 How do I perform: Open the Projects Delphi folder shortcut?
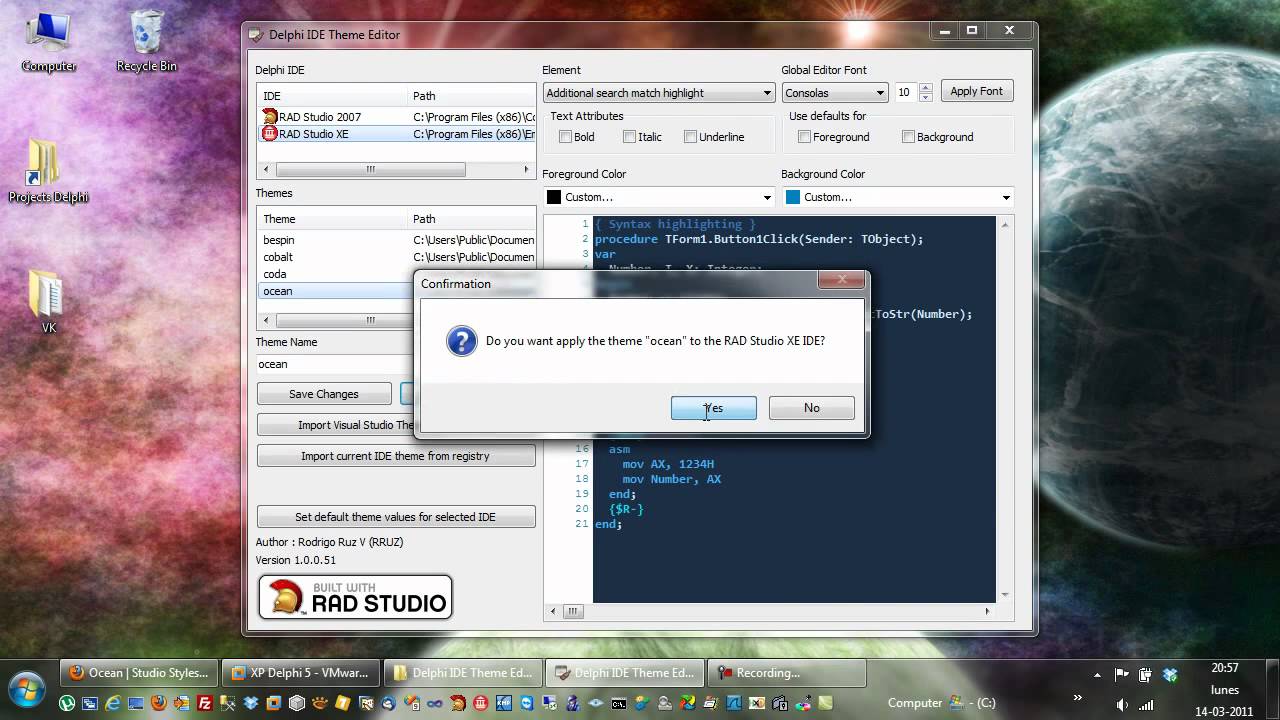48,172
